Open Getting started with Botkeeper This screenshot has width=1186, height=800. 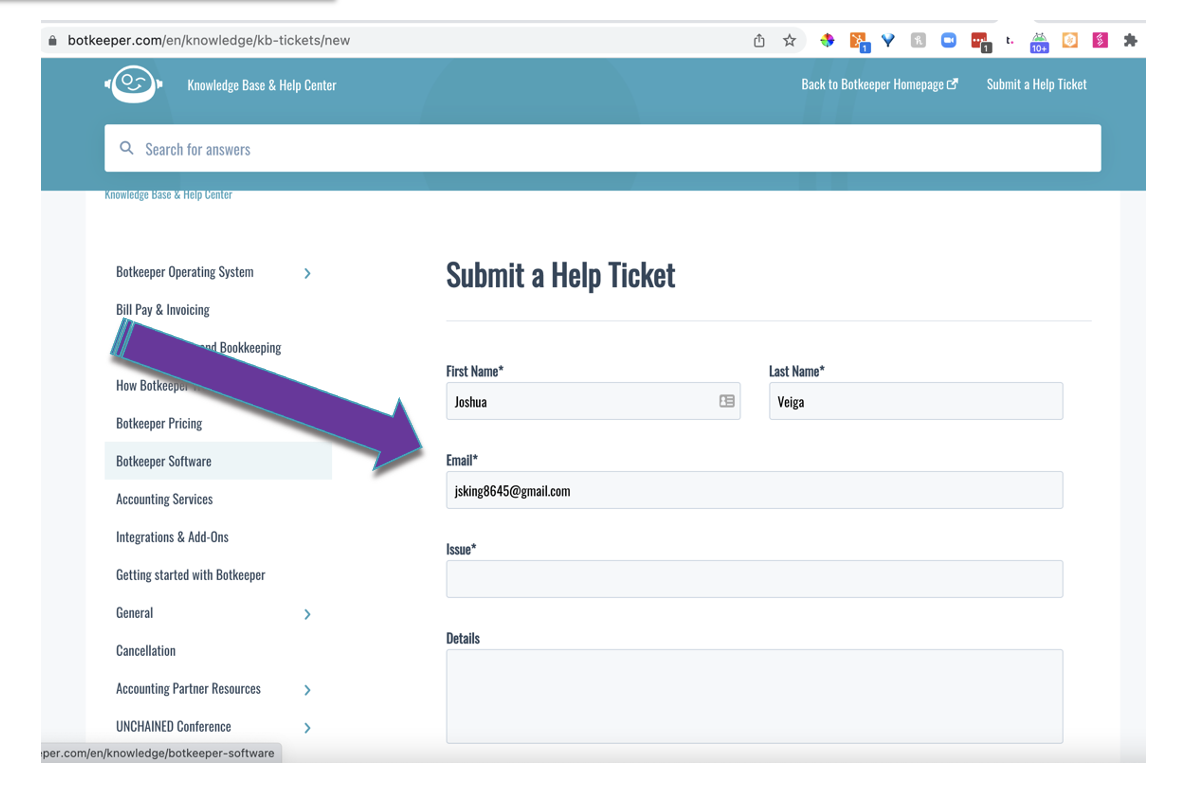191,575
